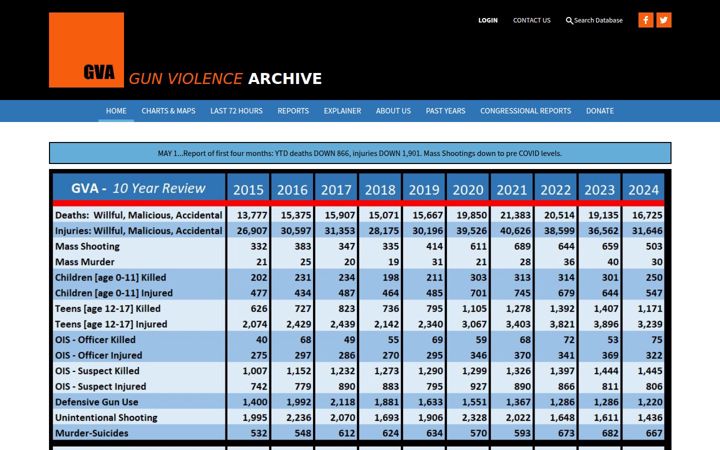Click the GVA - 10 Year Review header
Screen dimensions: 720x450
[x=139, y=188]
